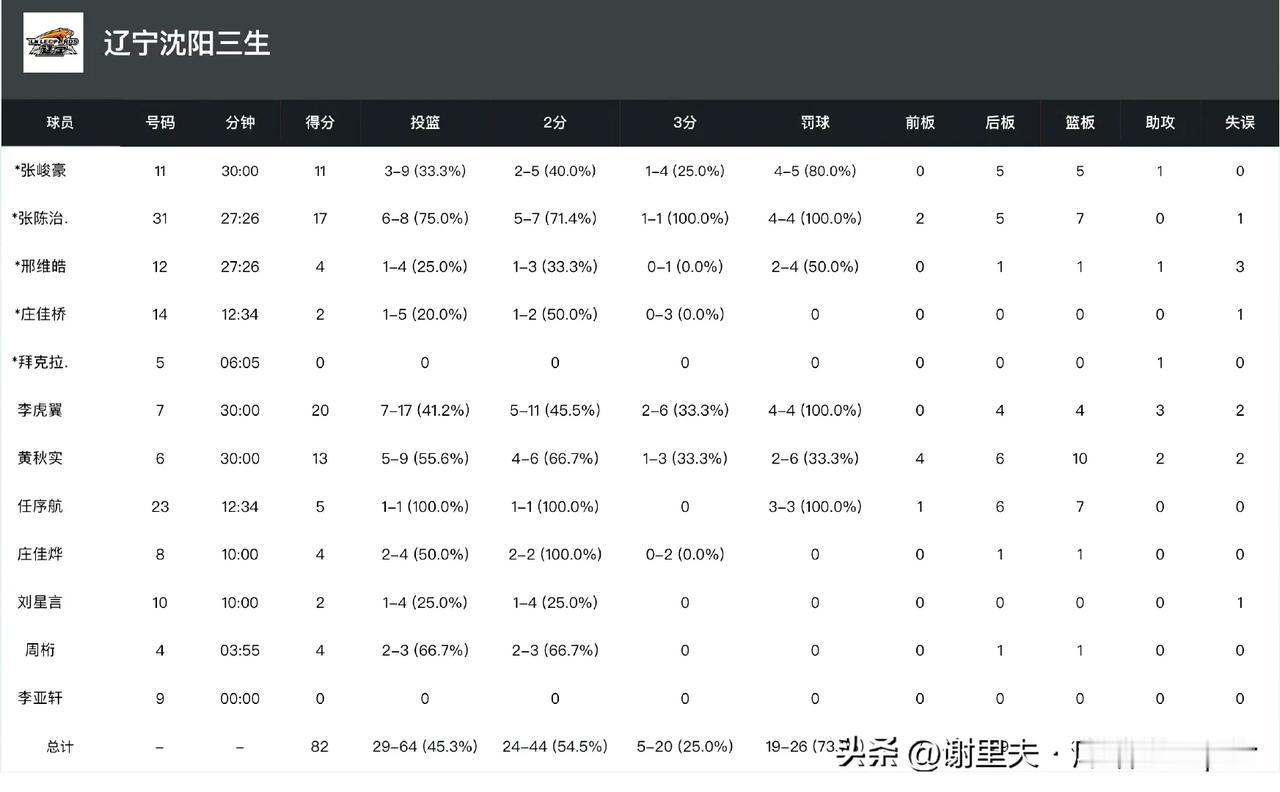This screenshot has width=1280, height=792.
Task: Click 庄佳桥's three-point 0-3 (0.0%)
Action: tap(685, 314)
